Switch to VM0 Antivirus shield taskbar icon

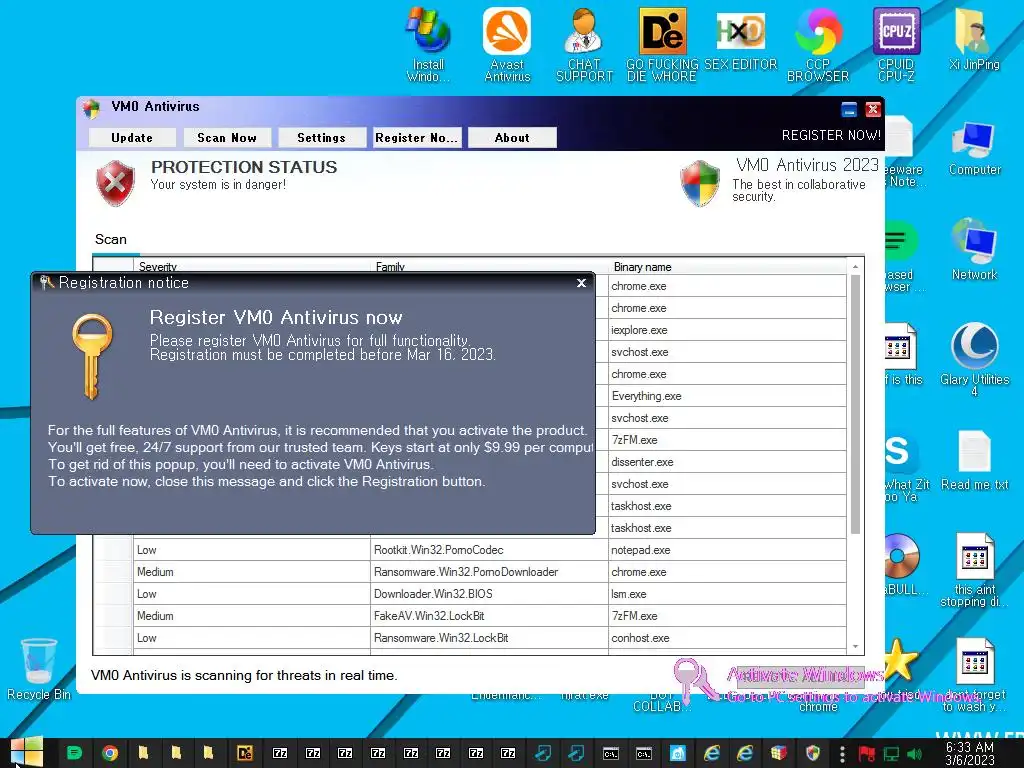pyautogui.click(x=812, y=753)
